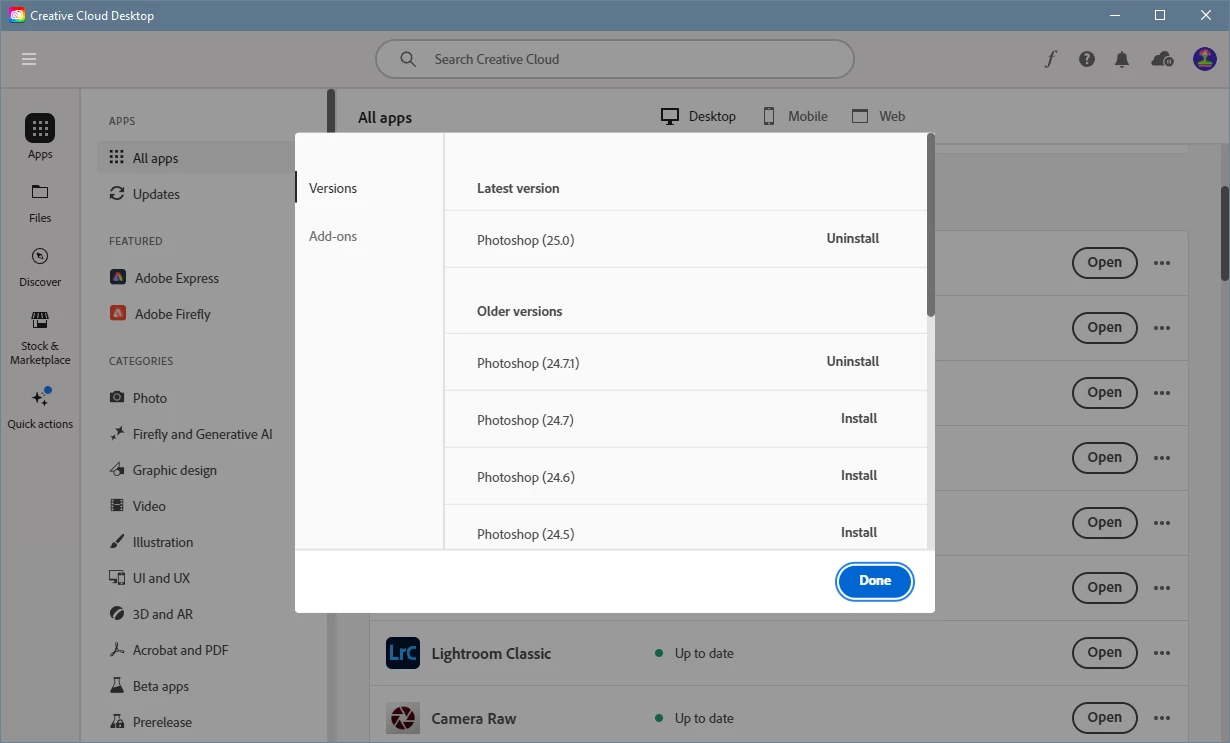Open Camera Raw with Open button
This screenshot has height=743, width=1230.
coord(1105,718)
